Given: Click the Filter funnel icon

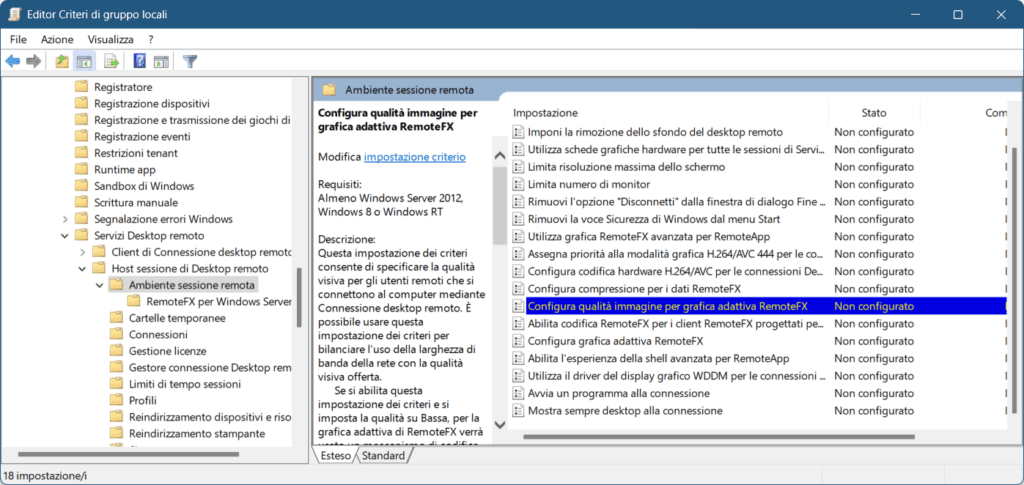Looking at the screenshot, I should coord(190,62).
